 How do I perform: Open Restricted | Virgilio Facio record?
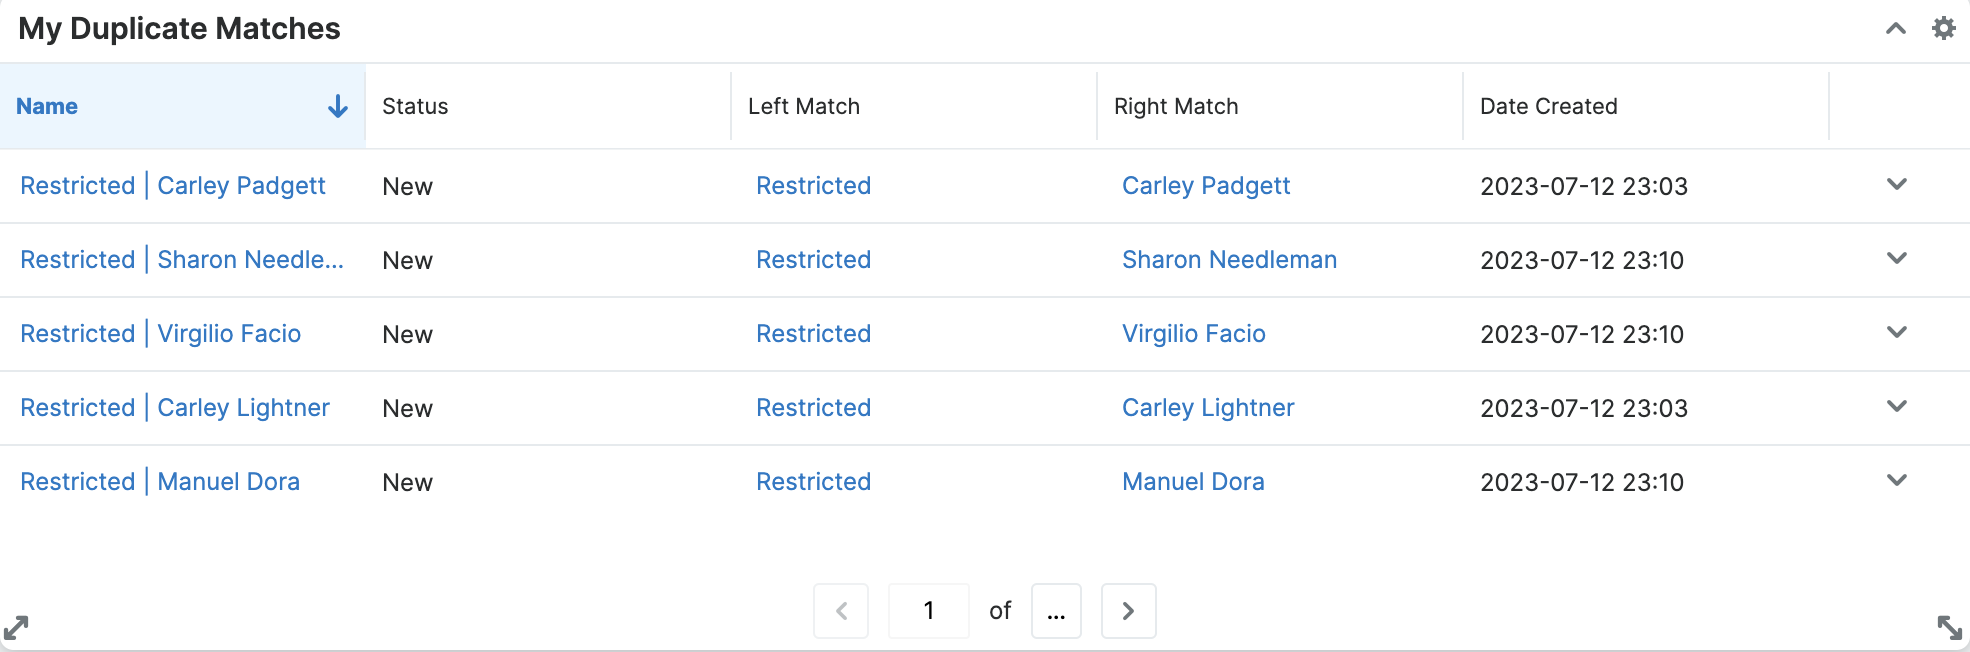coord(160,334)
